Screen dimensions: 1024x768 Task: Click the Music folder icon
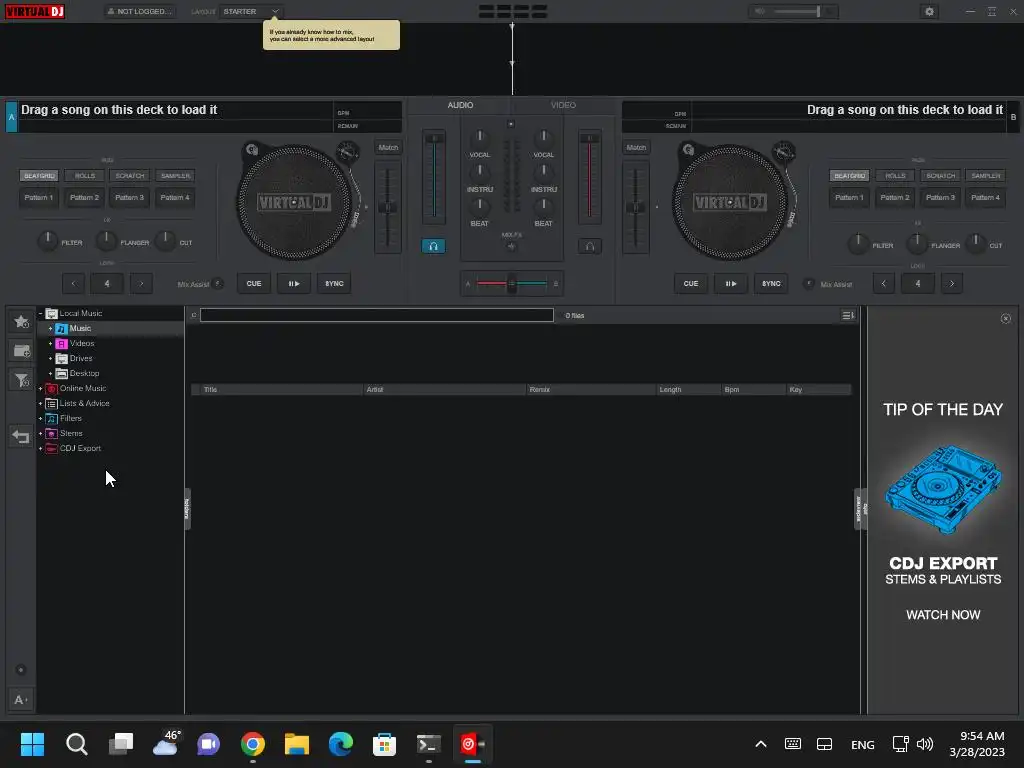[x=61, y=328]
